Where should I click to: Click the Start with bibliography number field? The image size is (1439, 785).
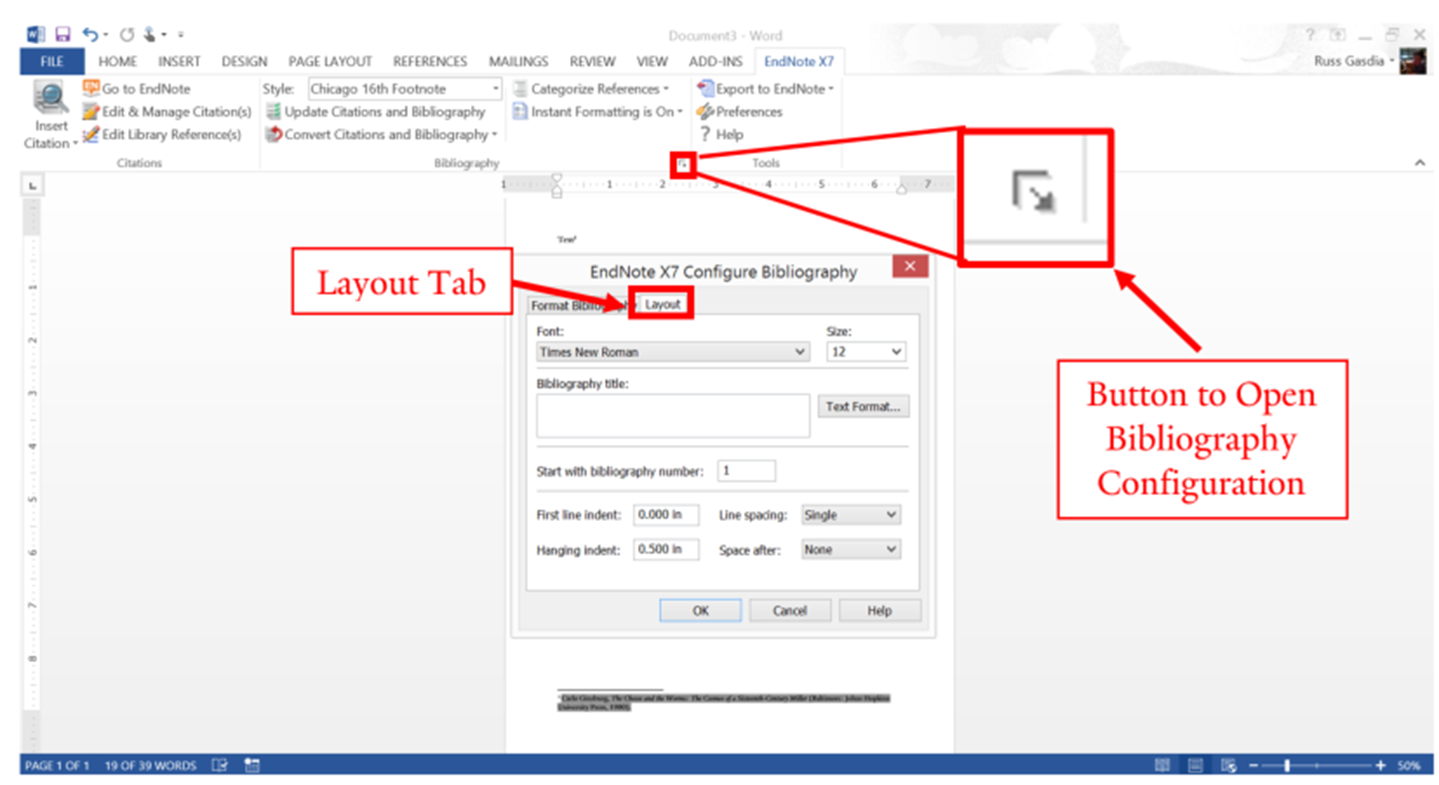[746, 471]
